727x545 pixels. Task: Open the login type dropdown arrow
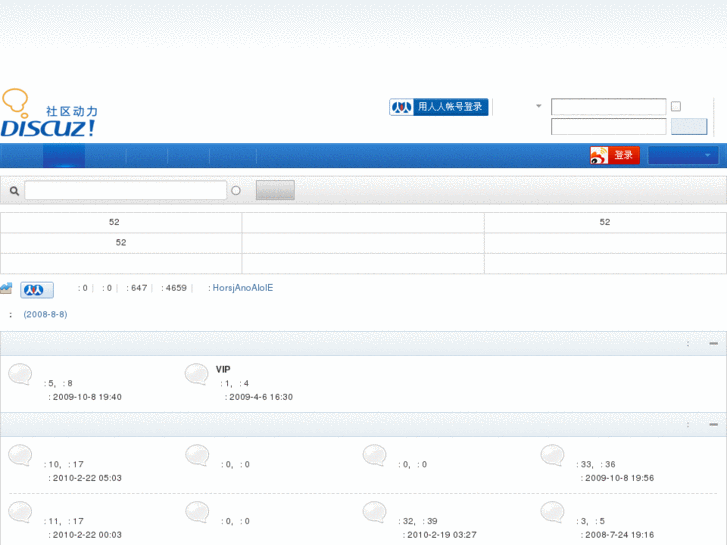click(x=538, y=106)
